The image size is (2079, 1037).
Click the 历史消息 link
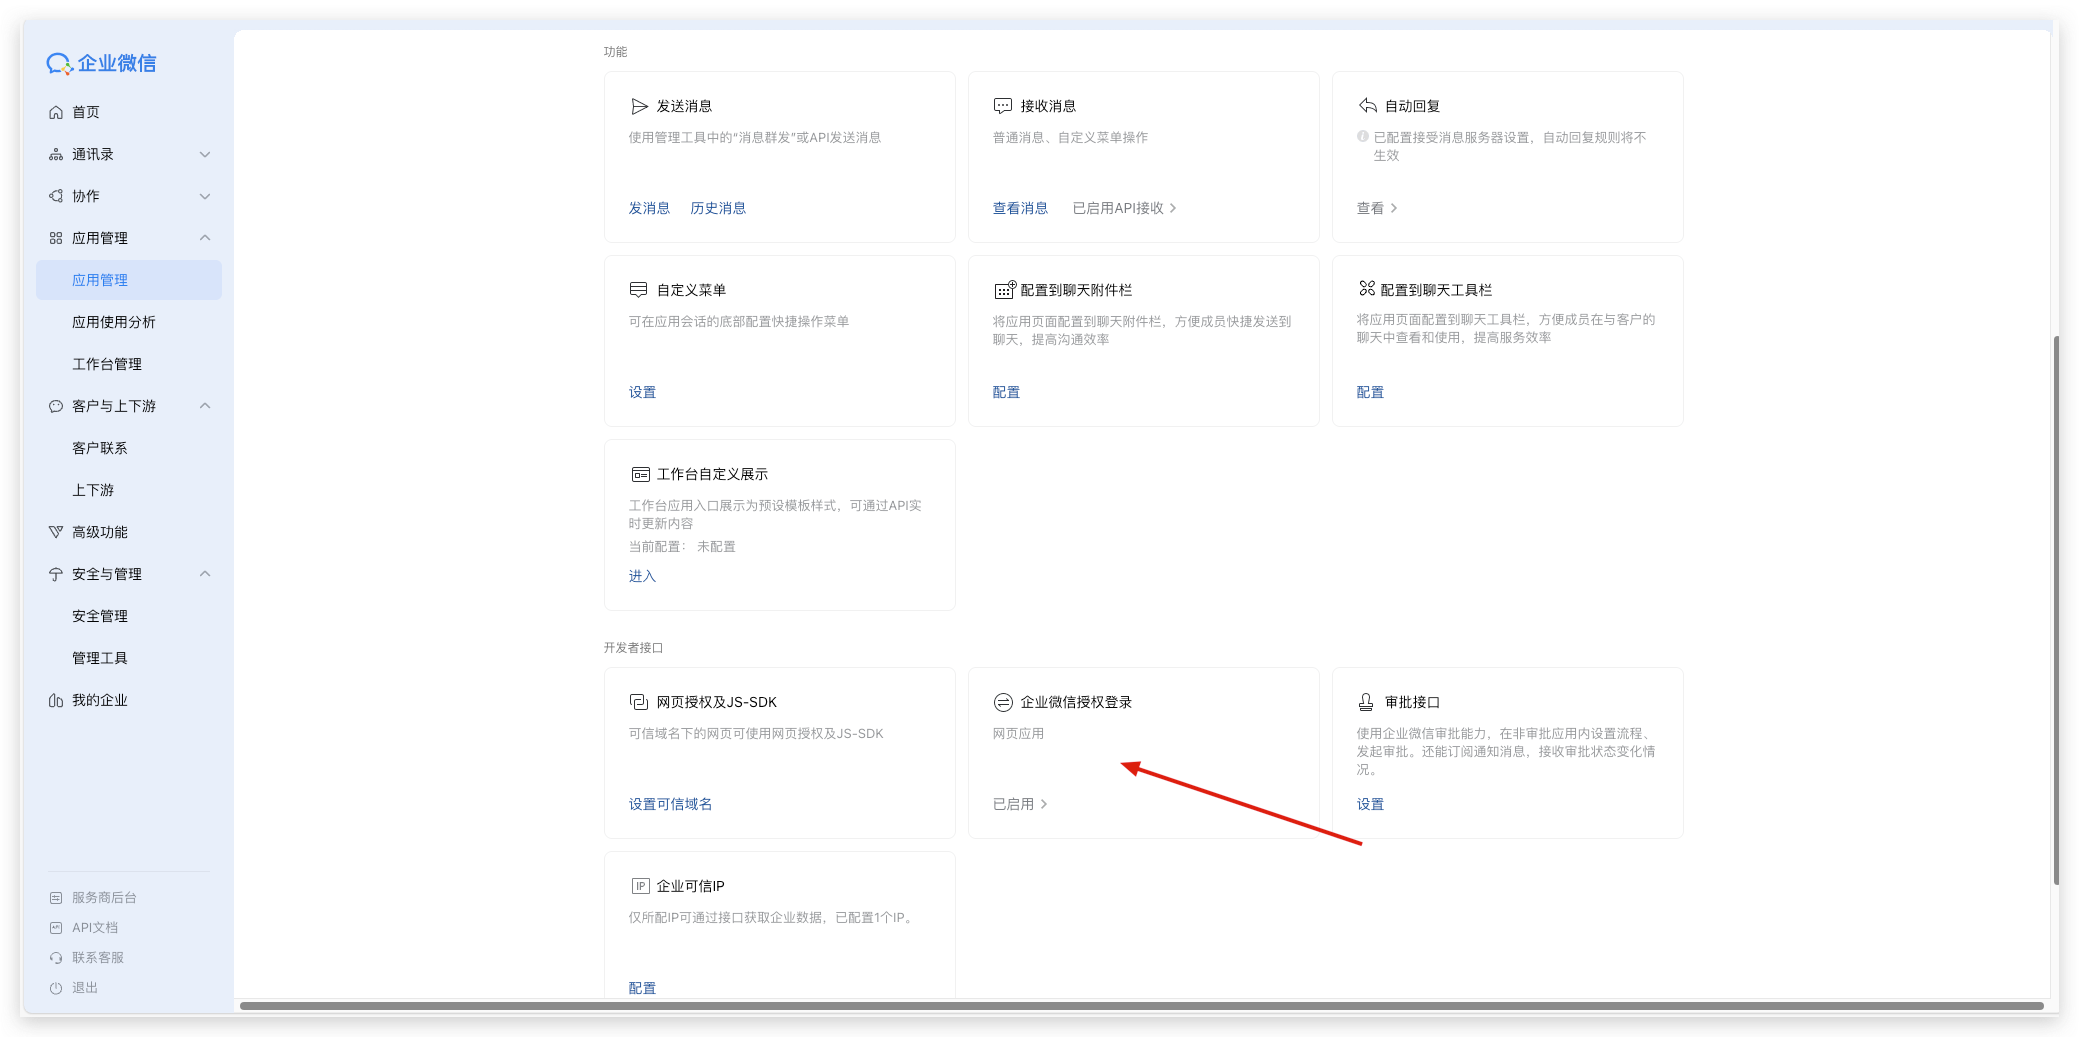click(718, 208)
